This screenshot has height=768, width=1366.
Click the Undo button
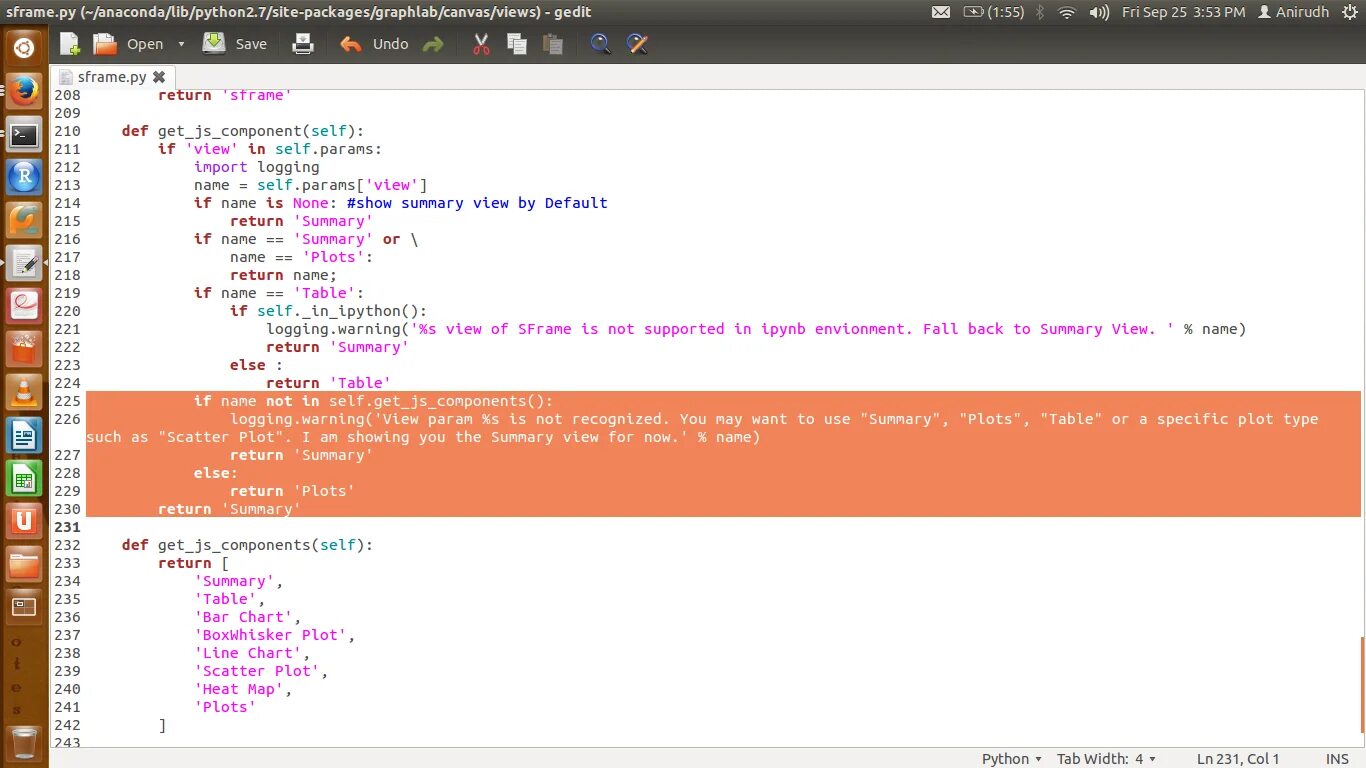coord(374,44)
